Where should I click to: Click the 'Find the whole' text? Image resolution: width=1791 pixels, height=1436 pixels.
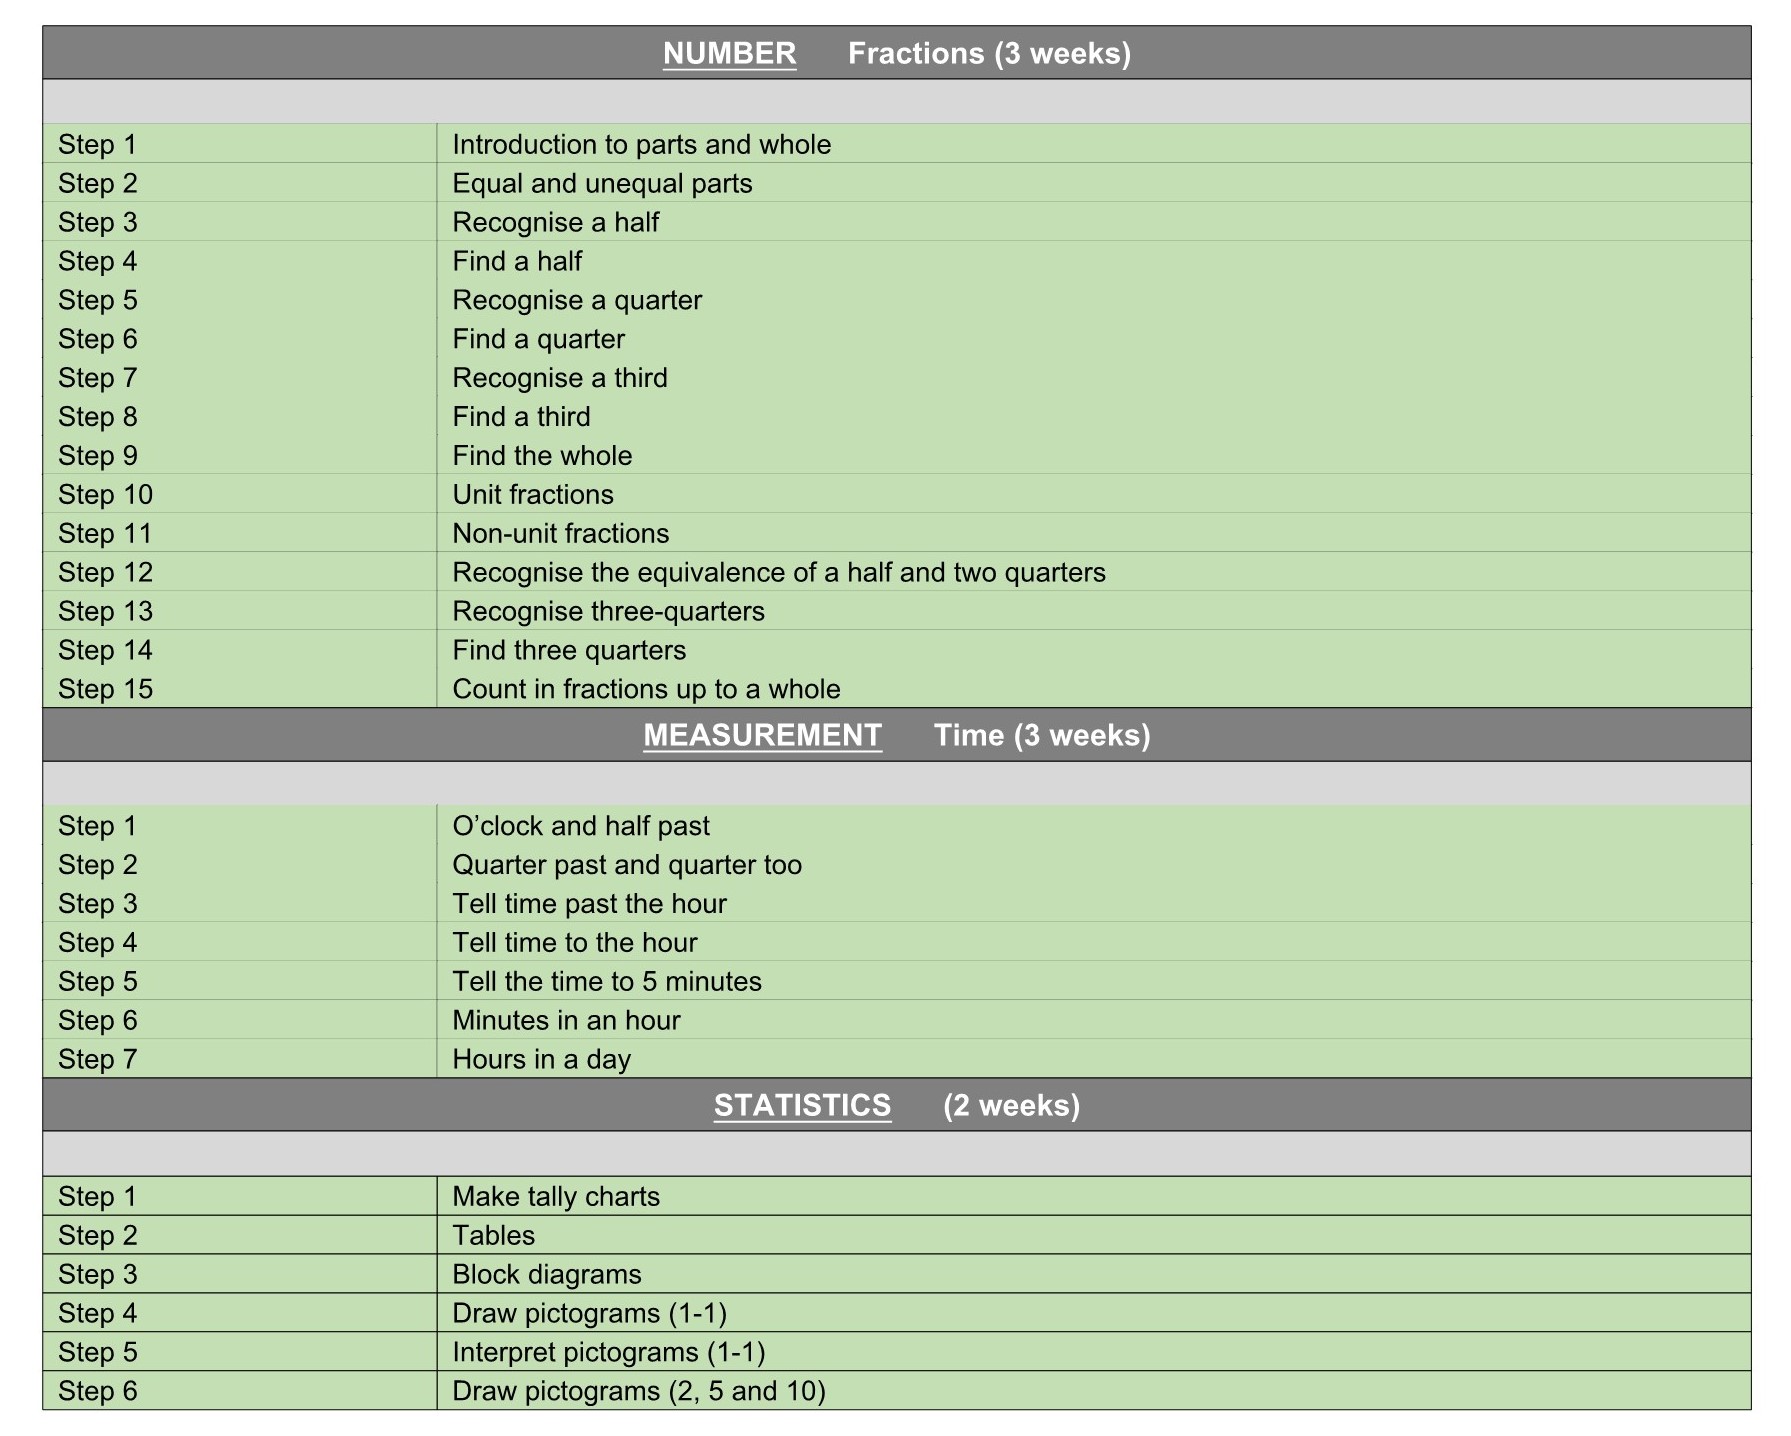point(542,456)
